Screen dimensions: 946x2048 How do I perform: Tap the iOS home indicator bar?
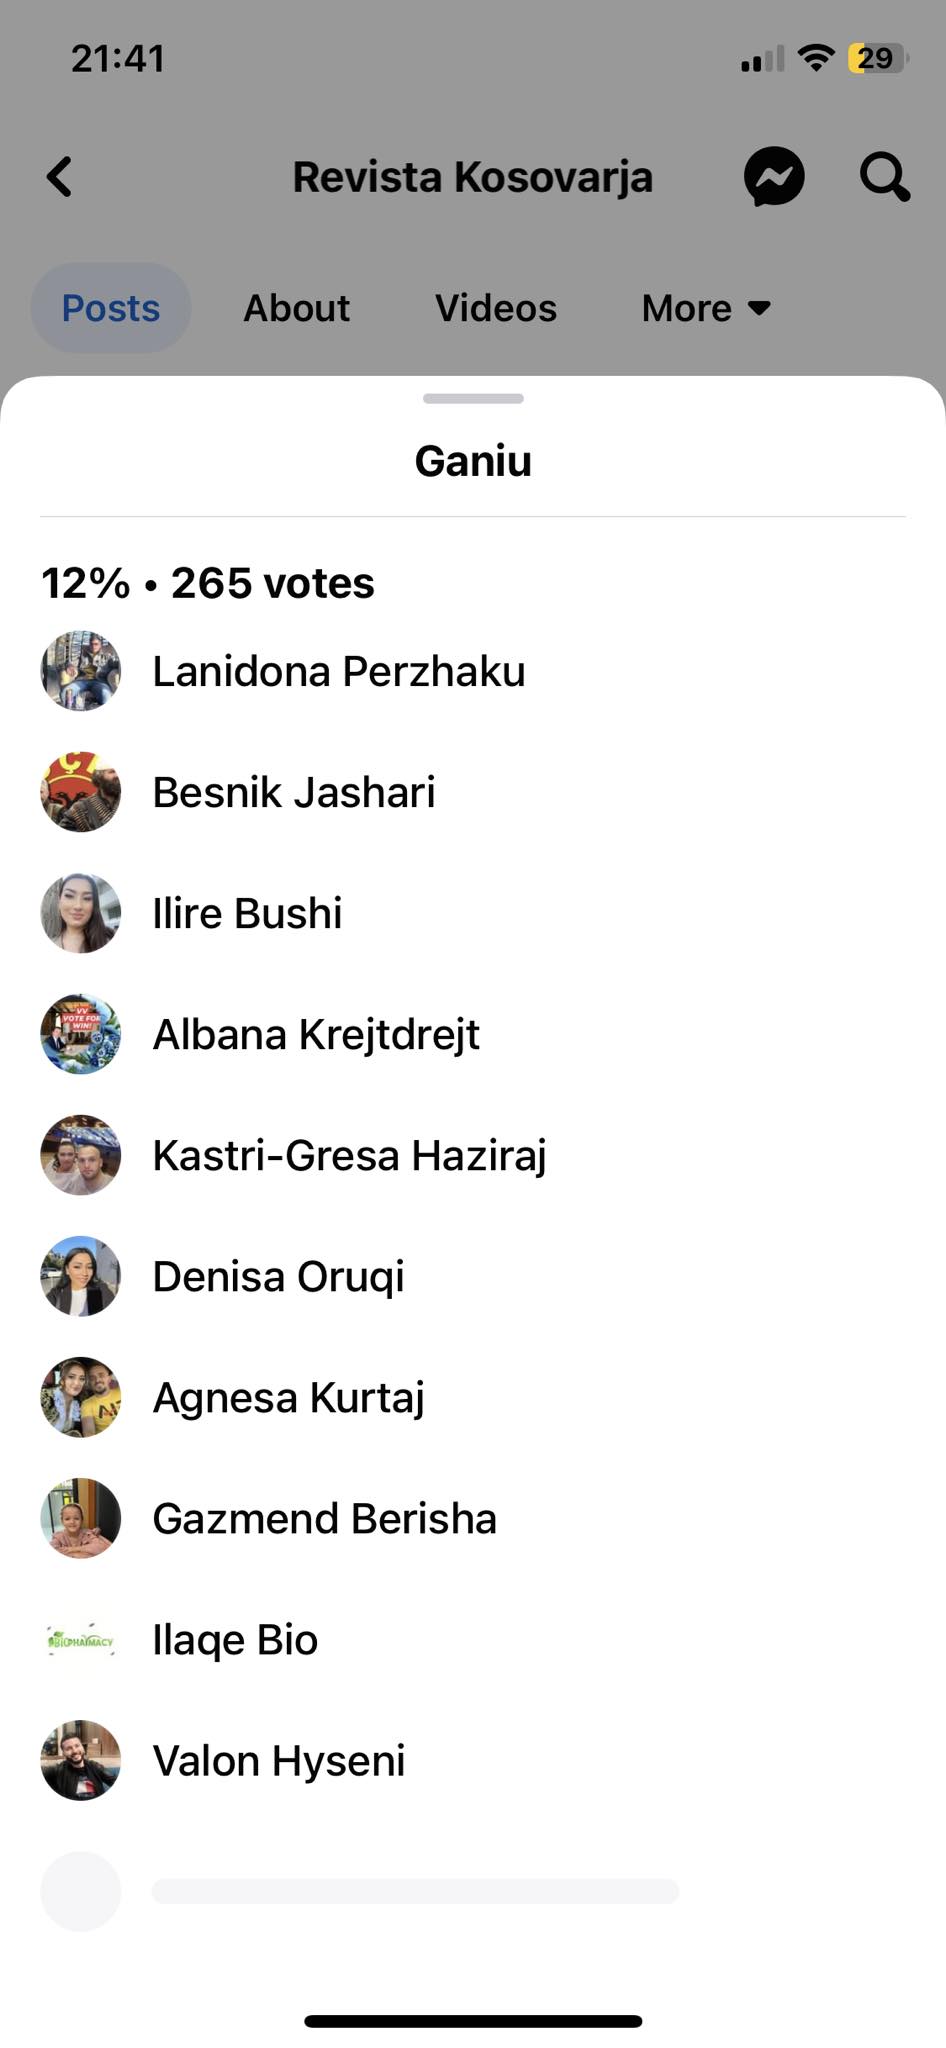[473, 2021]
